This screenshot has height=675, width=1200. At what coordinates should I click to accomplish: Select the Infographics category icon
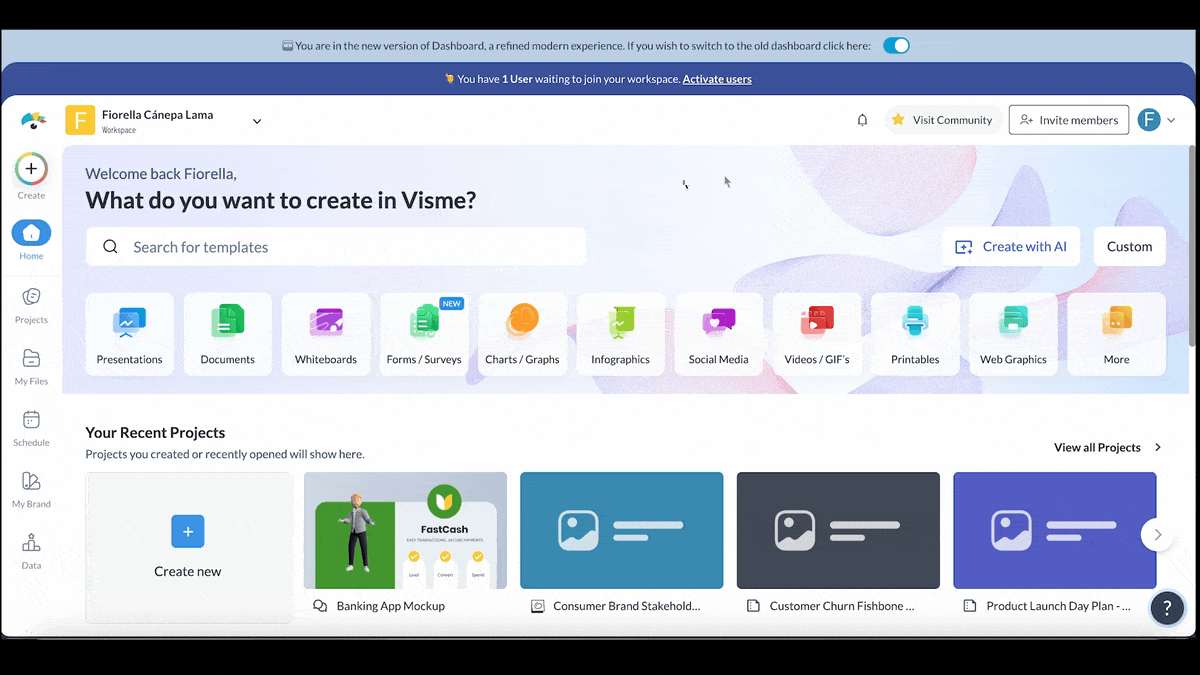tap(620, 323)
